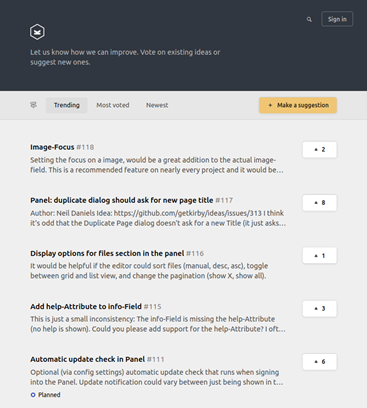Open Add help-Attribute to info-Field idea

pyautogui.click(x=86, y=306)
